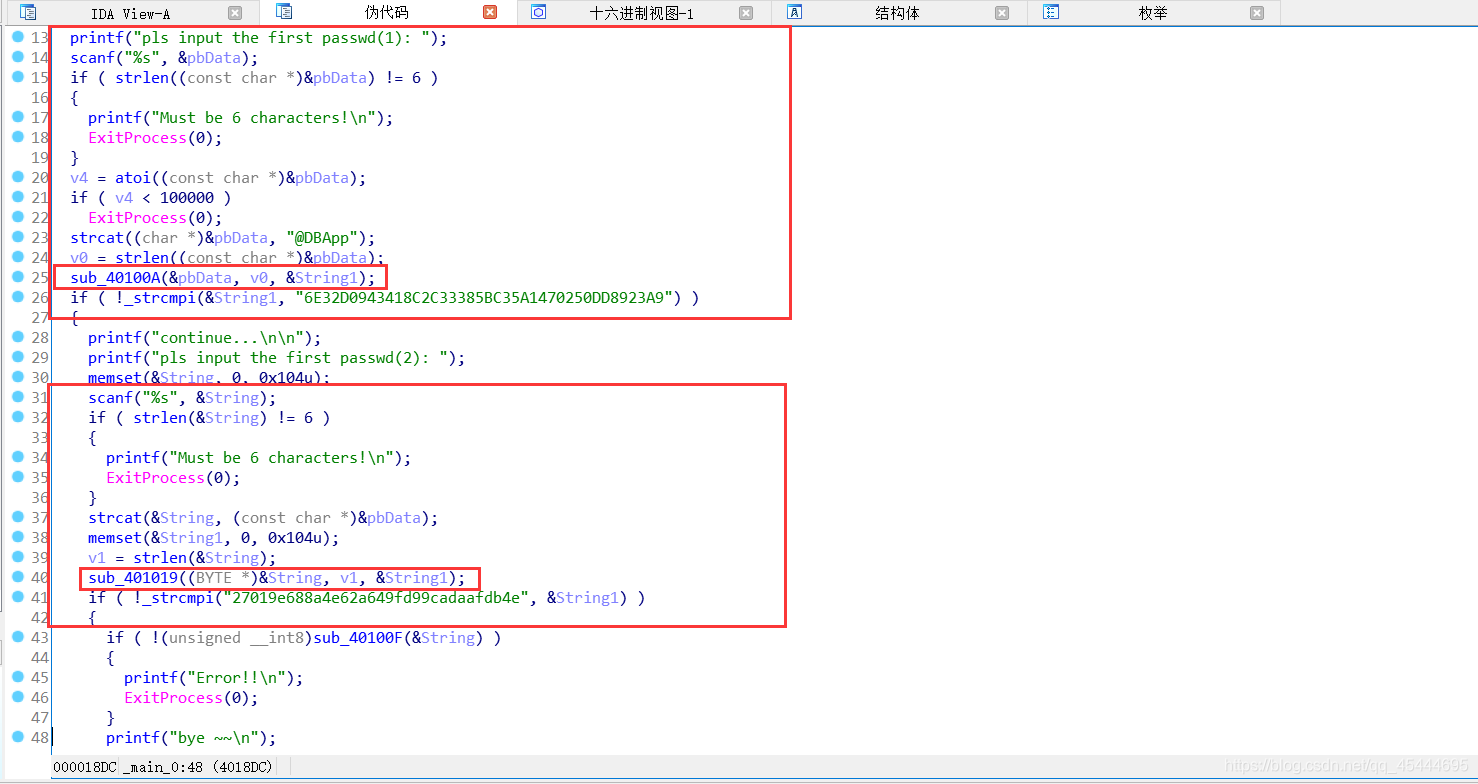Click the 十六进制视图-1 tab icon
Viewport: 1478px width, 784px height.
tap(539, 12)
